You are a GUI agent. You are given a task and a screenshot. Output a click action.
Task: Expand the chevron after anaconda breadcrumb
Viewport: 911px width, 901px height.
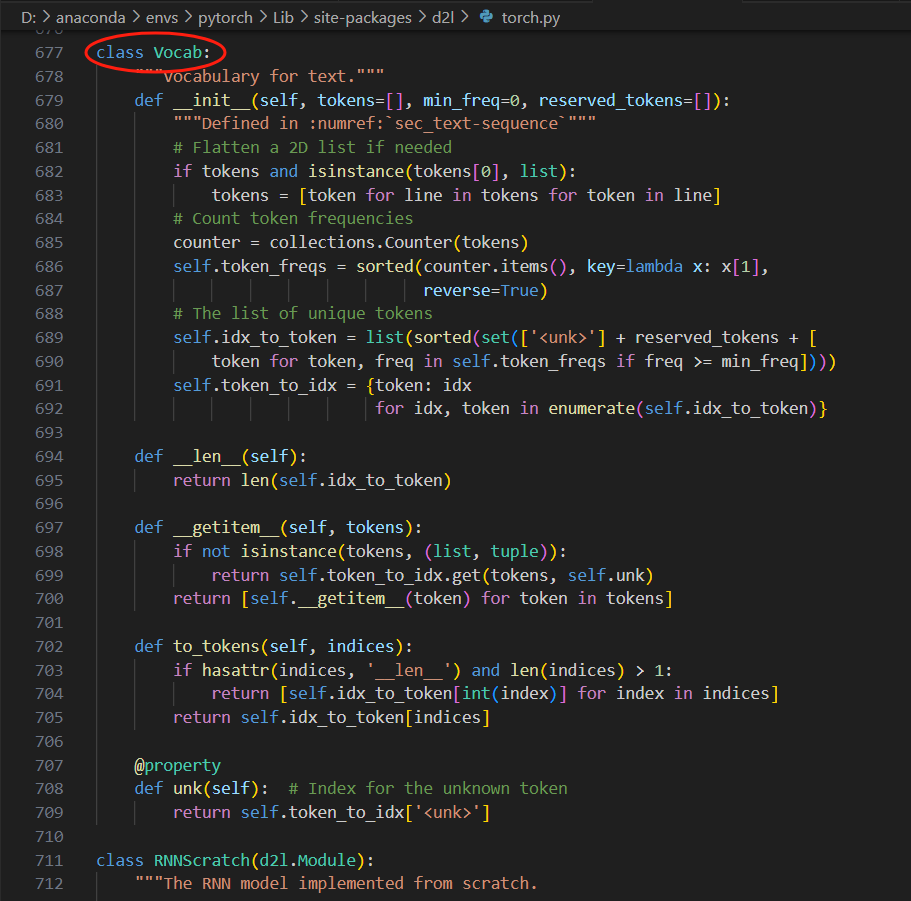coord(135,17)
